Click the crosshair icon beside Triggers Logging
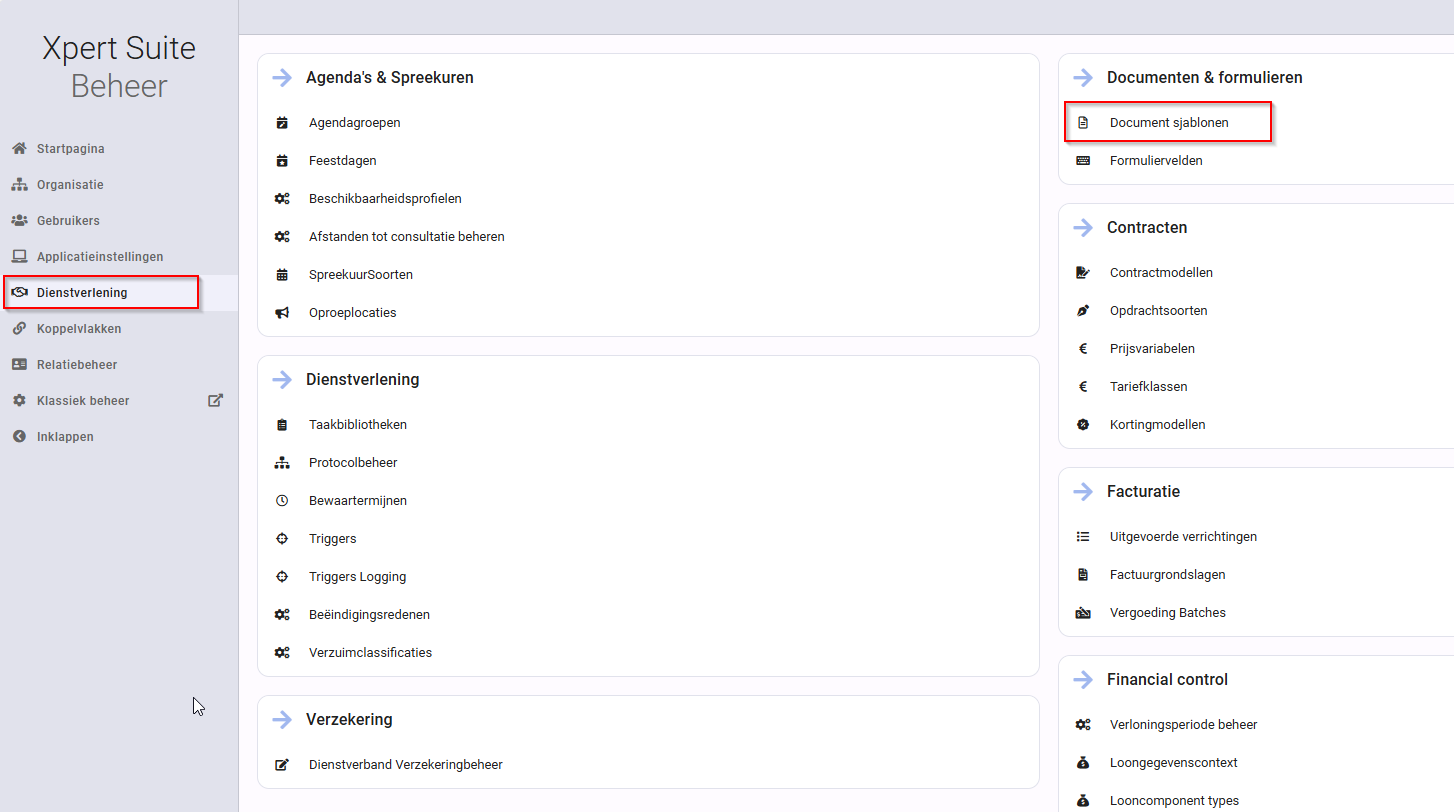Screen dimensions: 1454x812 [282, 576]
